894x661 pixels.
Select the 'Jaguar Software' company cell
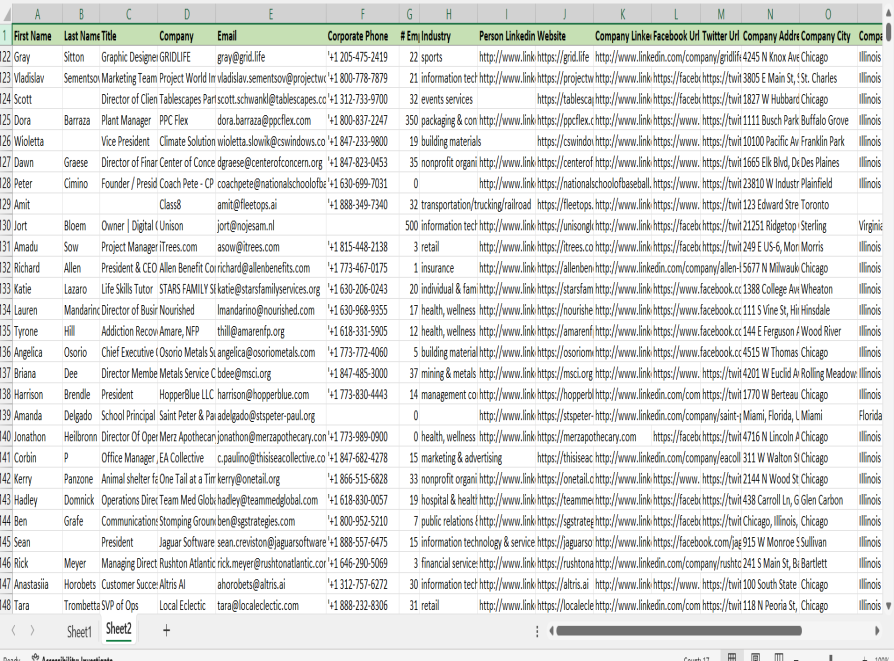point(186,542)
